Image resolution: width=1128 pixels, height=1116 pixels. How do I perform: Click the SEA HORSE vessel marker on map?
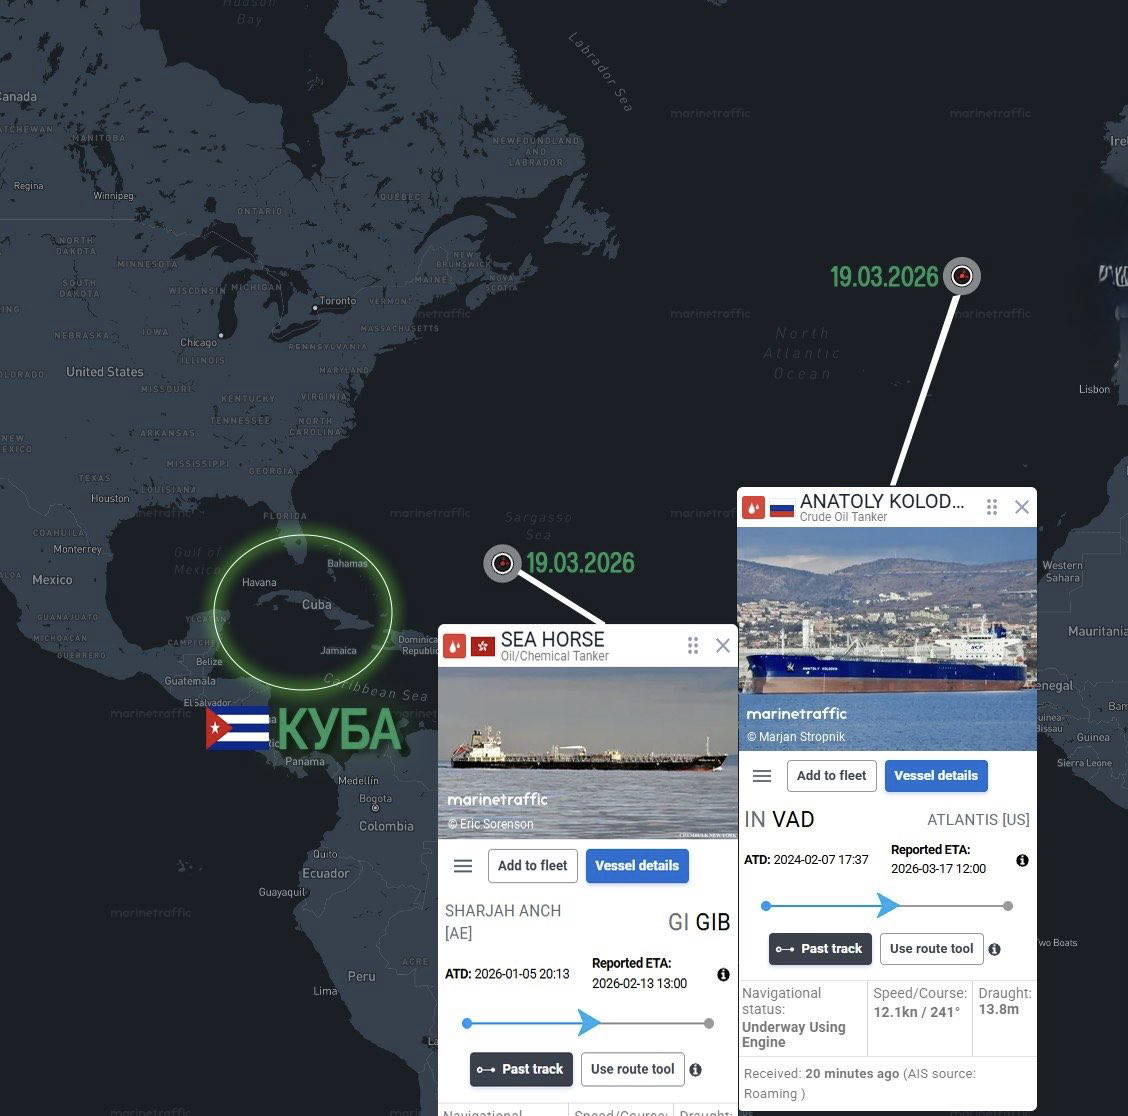coord(502,563)
